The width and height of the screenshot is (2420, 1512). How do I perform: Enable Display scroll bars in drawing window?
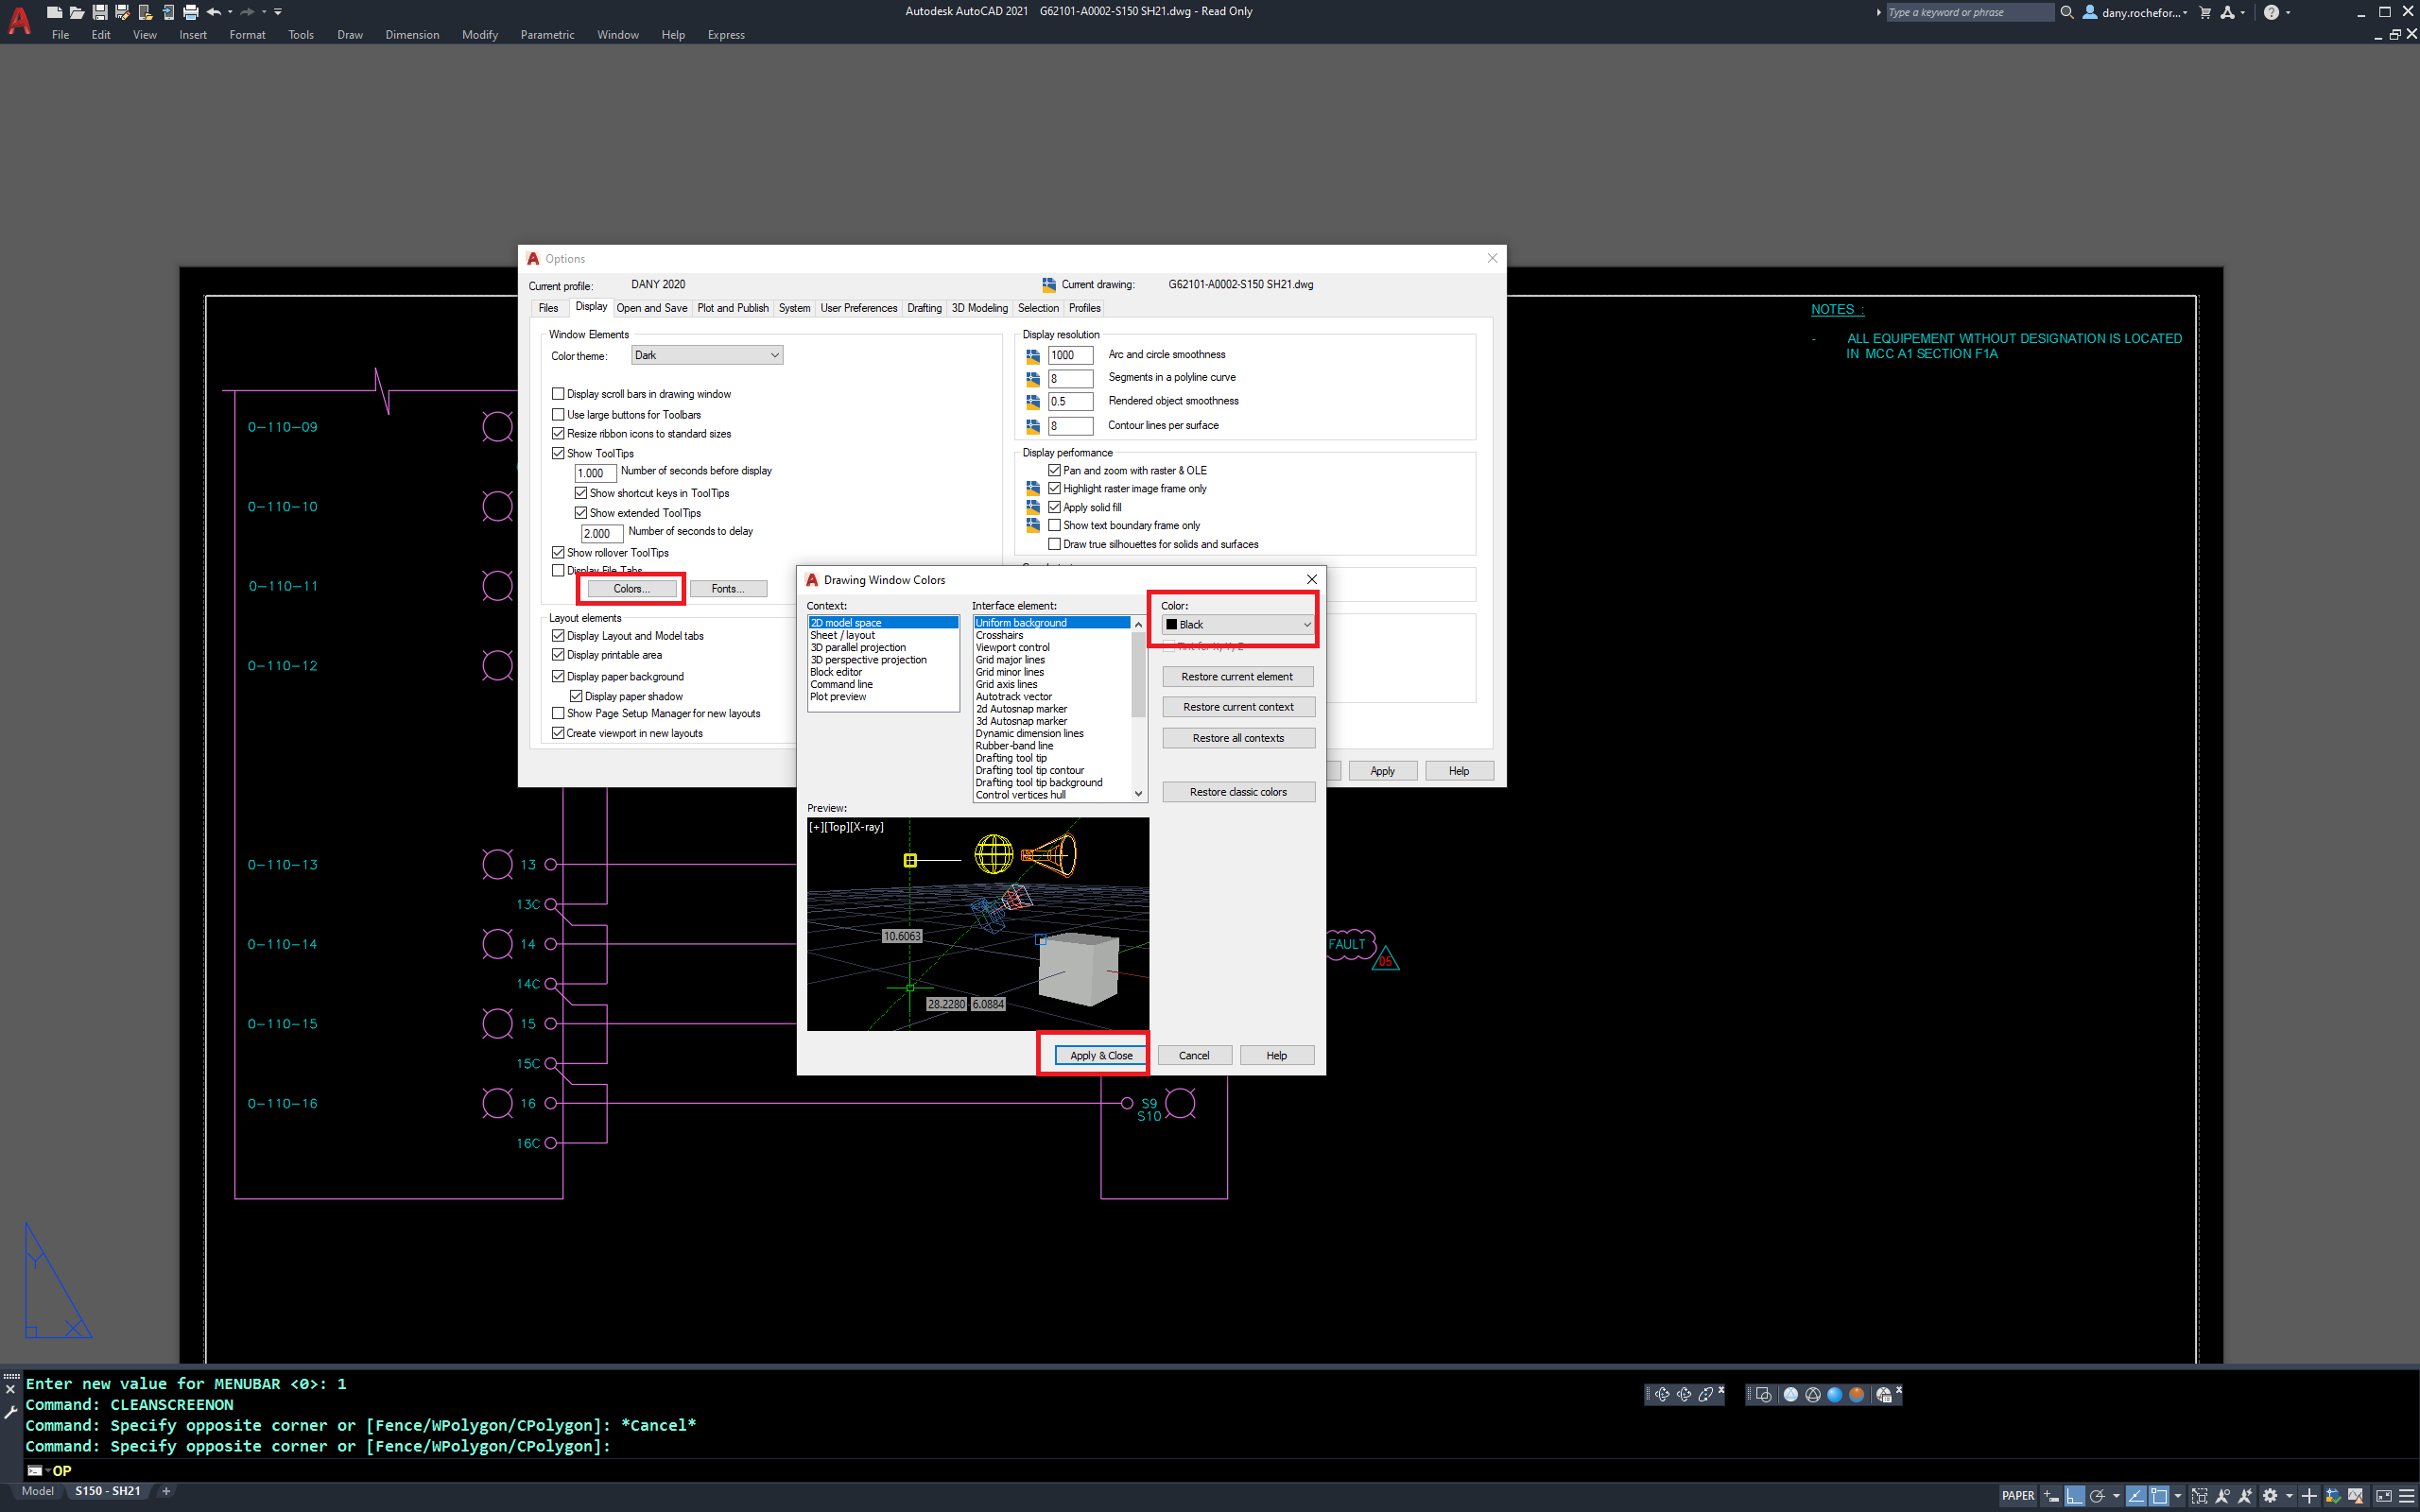559,394
